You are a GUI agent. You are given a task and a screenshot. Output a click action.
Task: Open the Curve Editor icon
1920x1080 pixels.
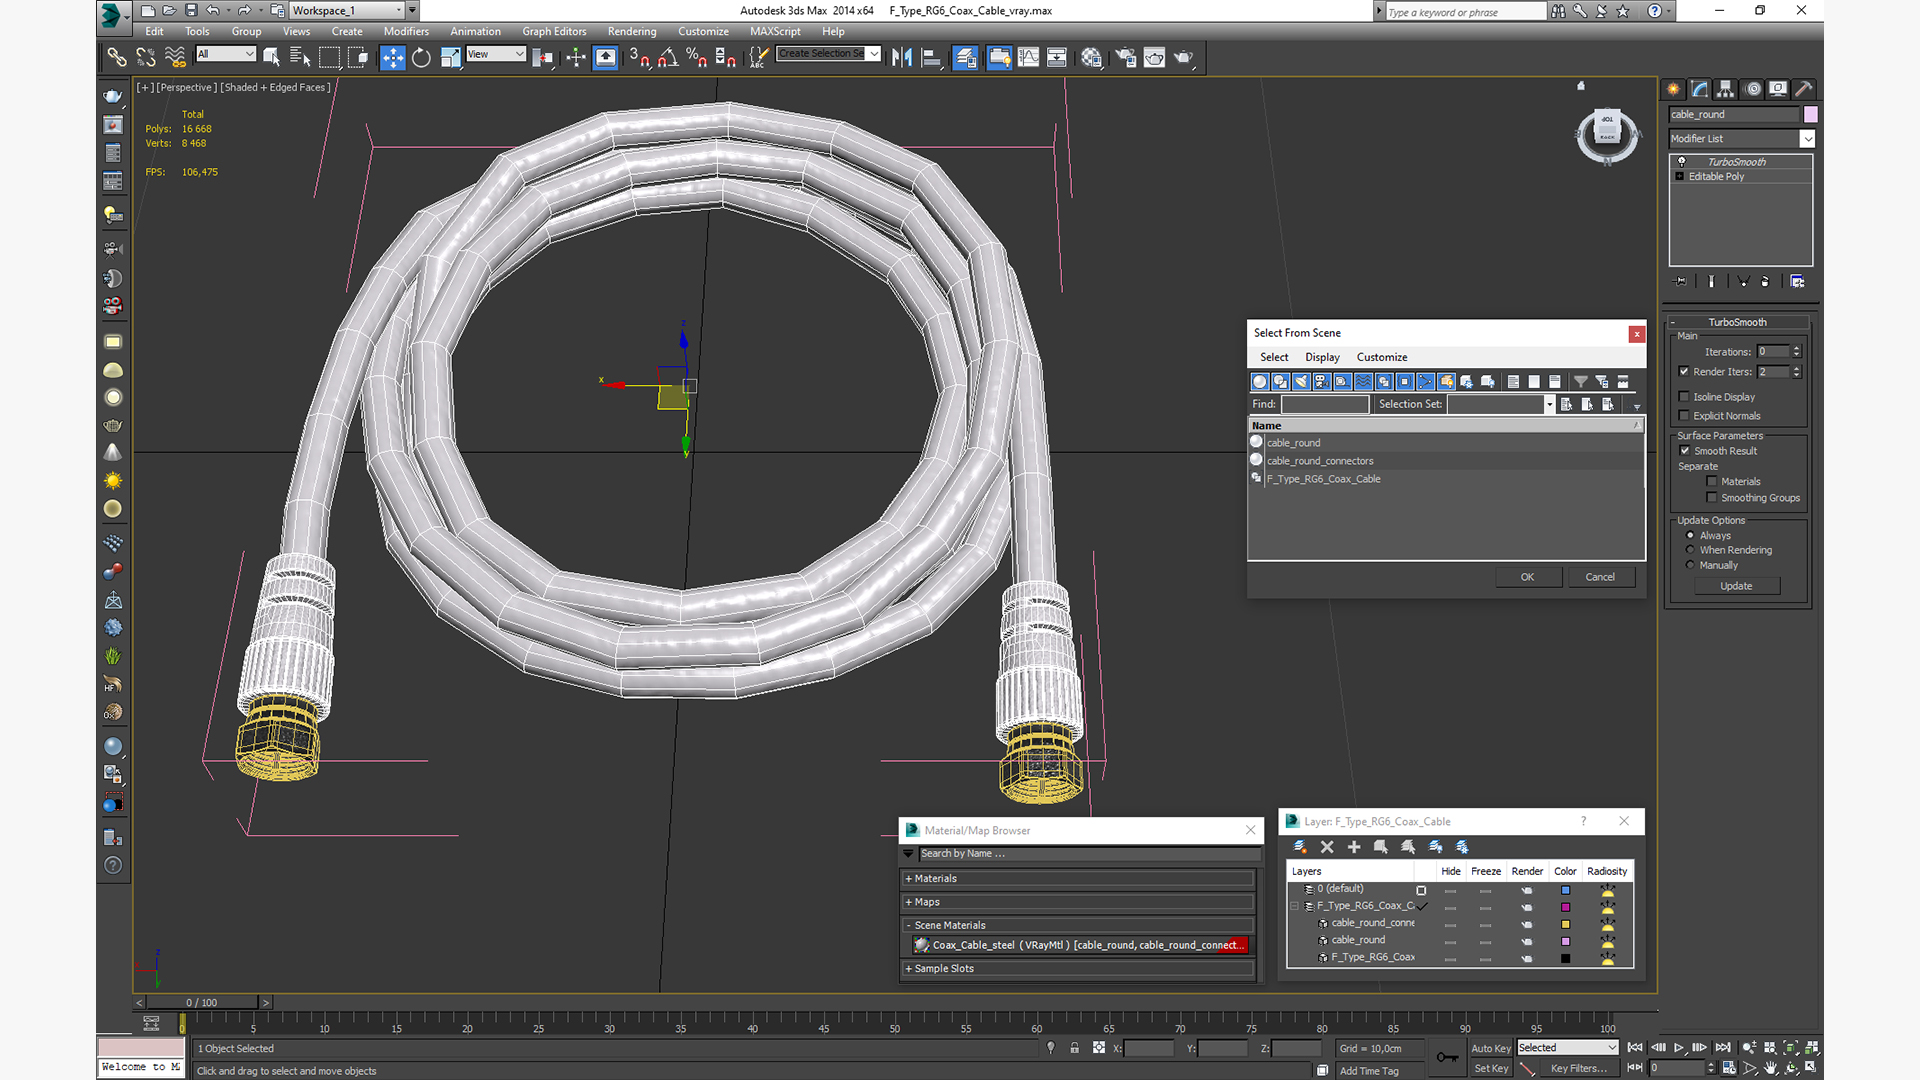[x=1028, y=58]
